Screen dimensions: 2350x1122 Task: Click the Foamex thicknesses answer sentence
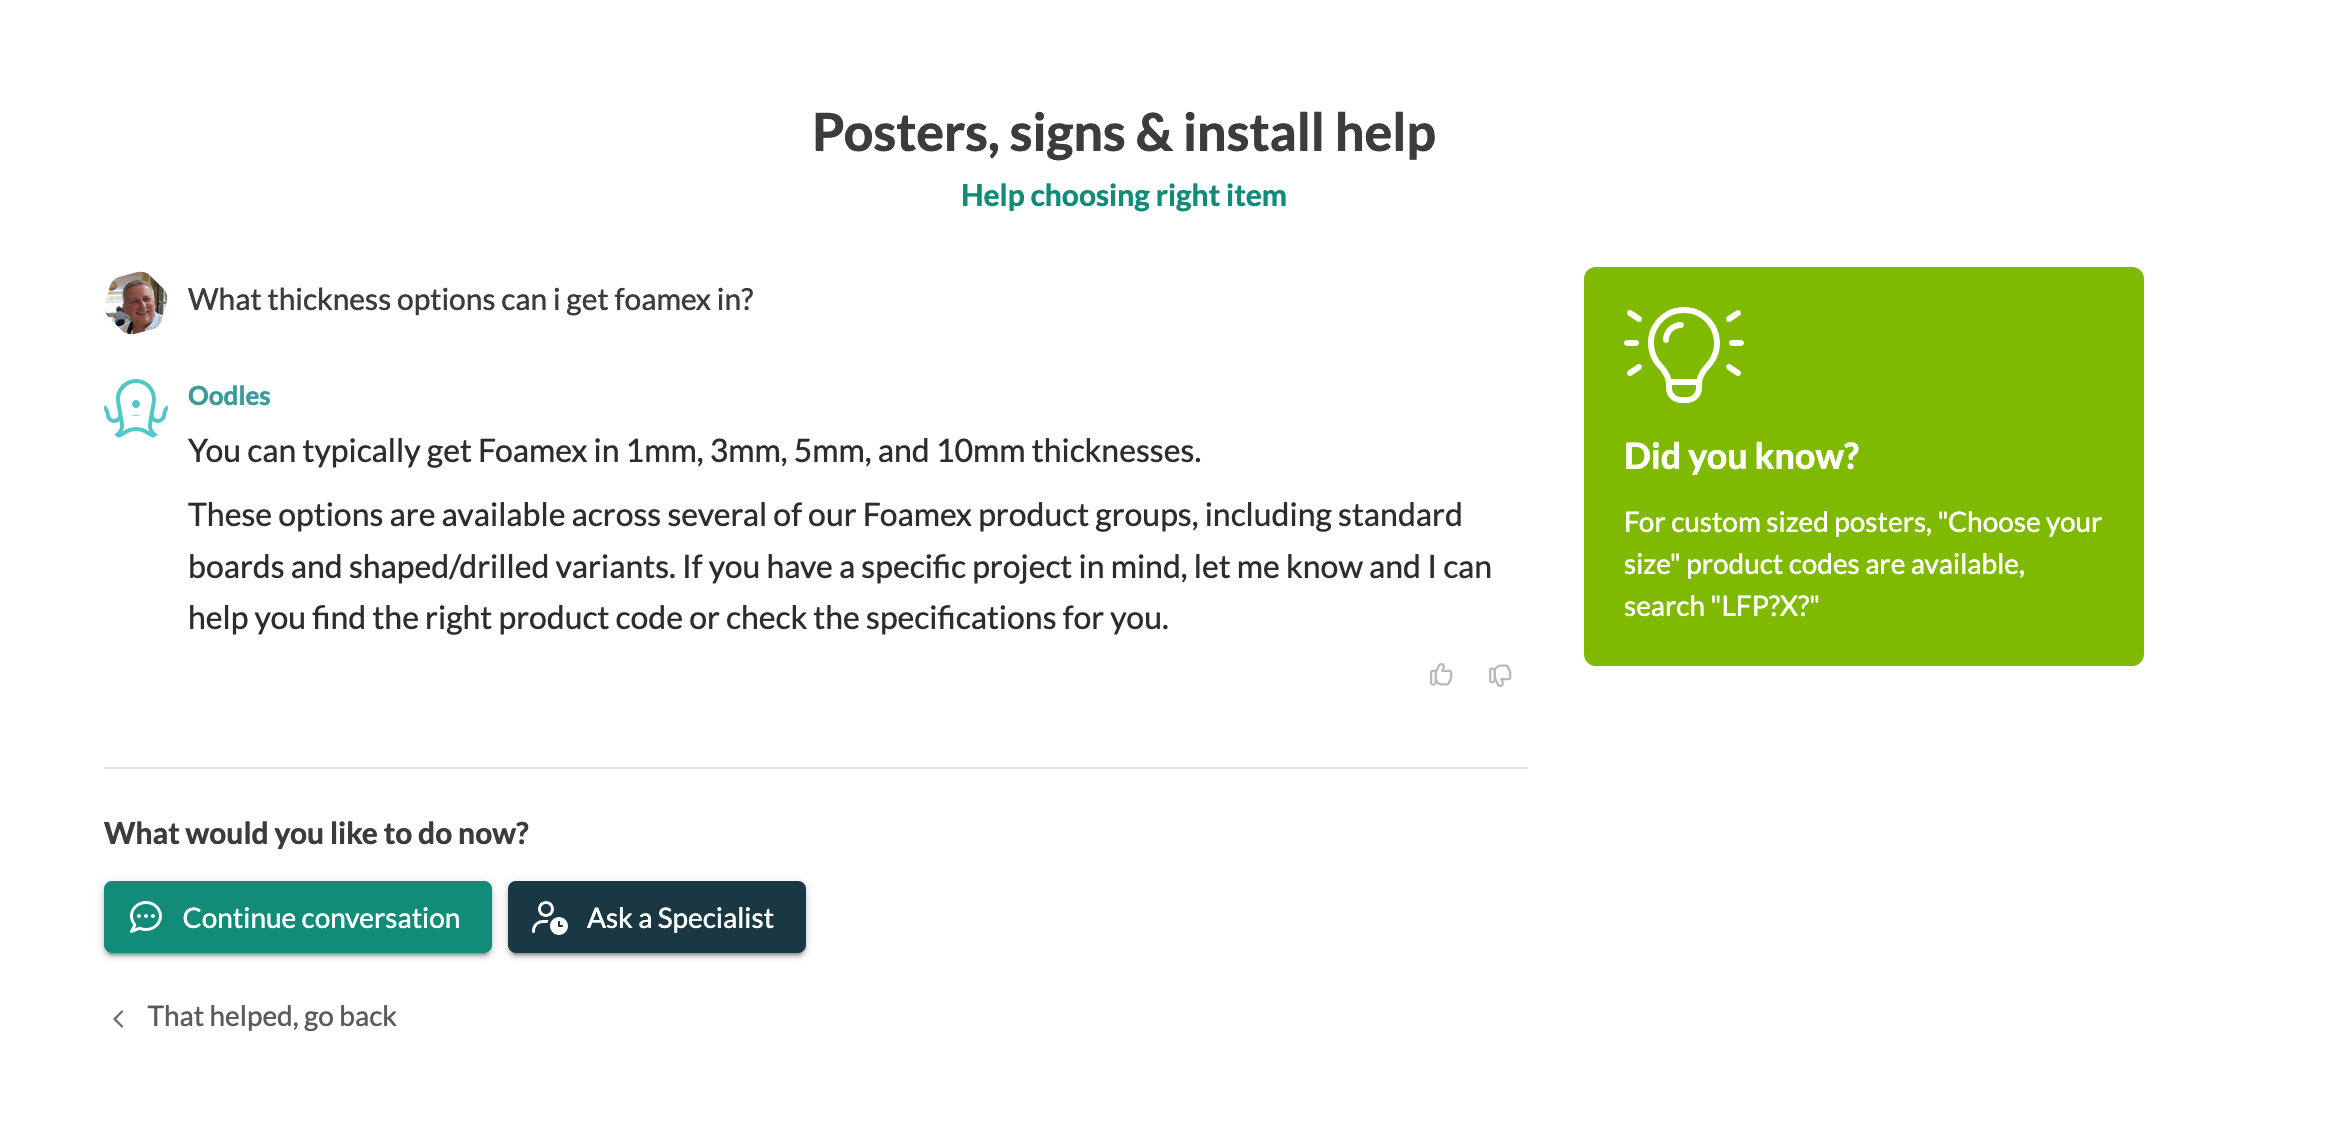point(694,451)
